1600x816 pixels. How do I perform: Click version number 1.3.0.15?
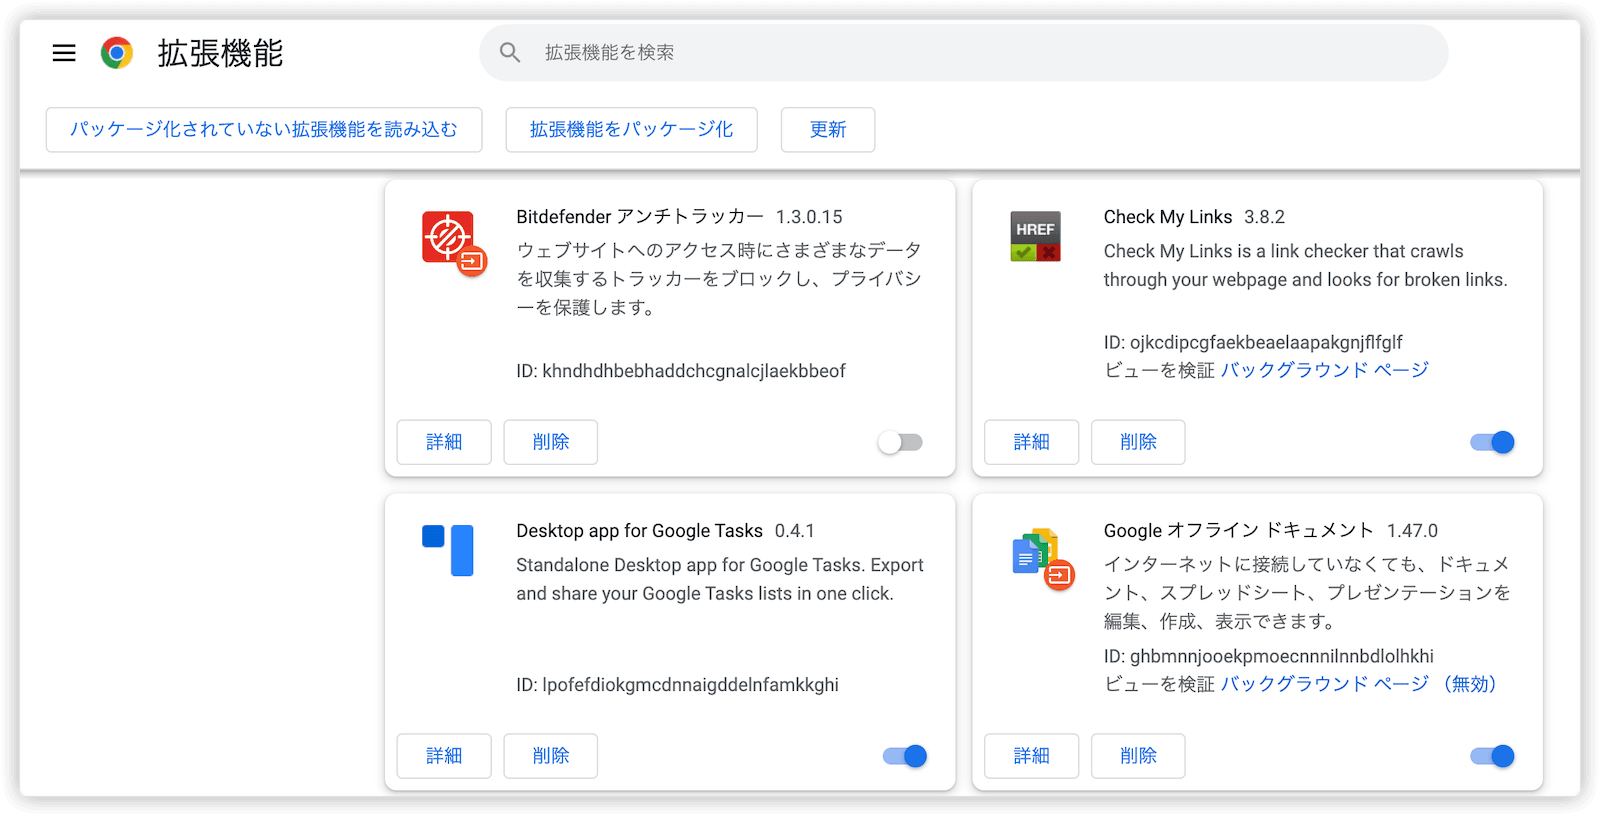pyautogui.click(x=809, y=217)
